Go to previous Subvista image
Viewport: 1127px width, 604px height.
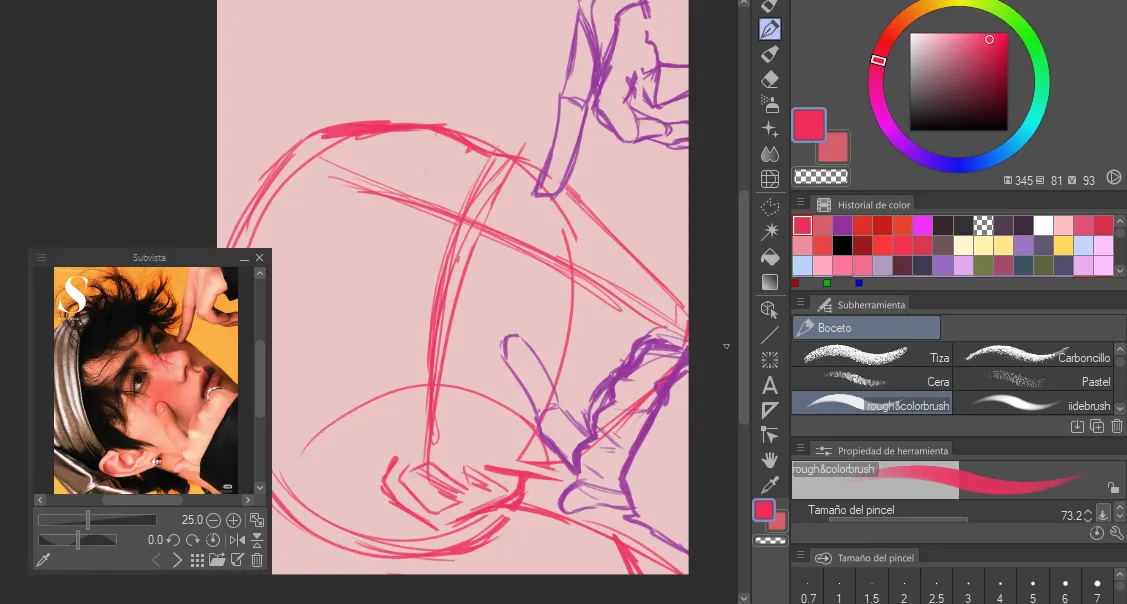pos(157,561)
